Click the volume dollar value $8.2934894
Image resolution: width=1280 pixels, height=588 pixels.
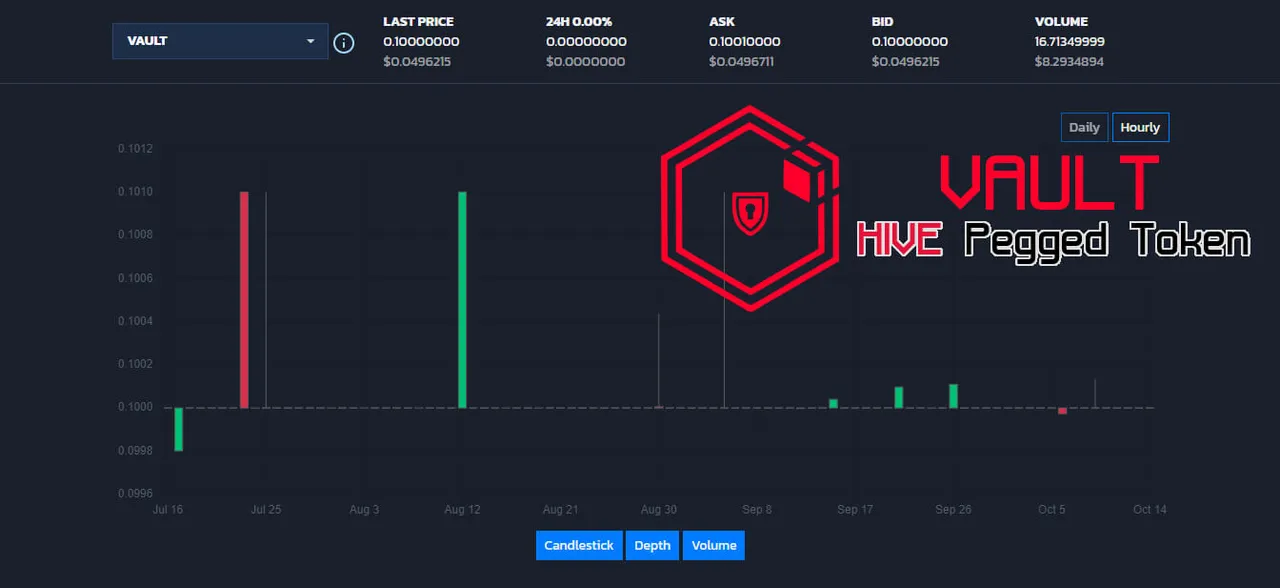click(x=1069, y=62)
